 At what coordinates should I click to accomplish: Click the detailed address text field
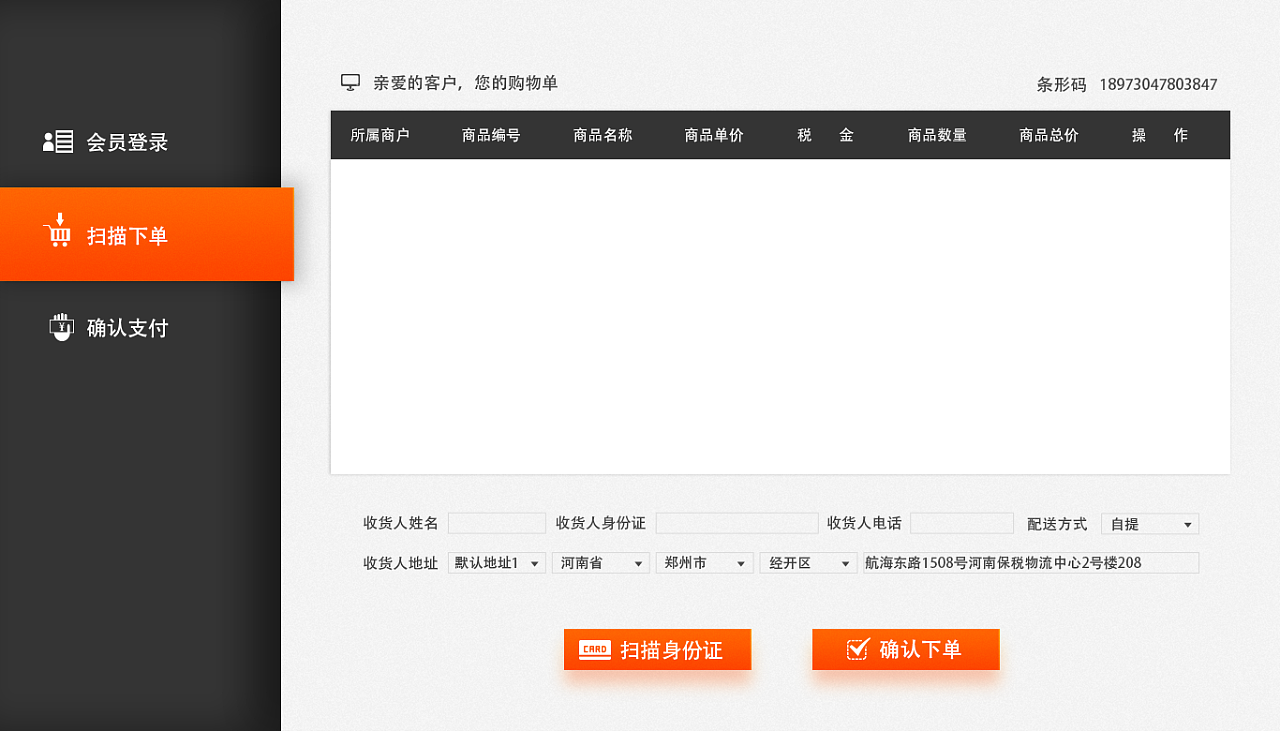(1028, 562)
